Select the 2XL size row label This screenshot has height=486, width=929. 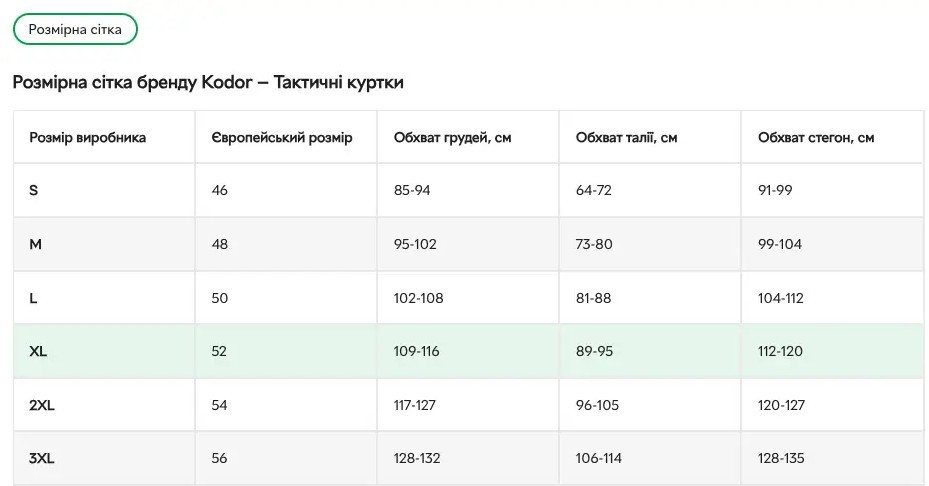point(42,405)
